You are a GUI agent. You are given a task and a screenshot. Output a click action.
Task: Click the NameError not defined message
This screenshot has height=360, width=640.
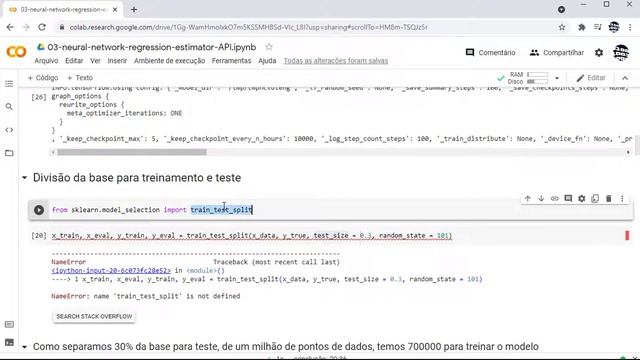146,296
